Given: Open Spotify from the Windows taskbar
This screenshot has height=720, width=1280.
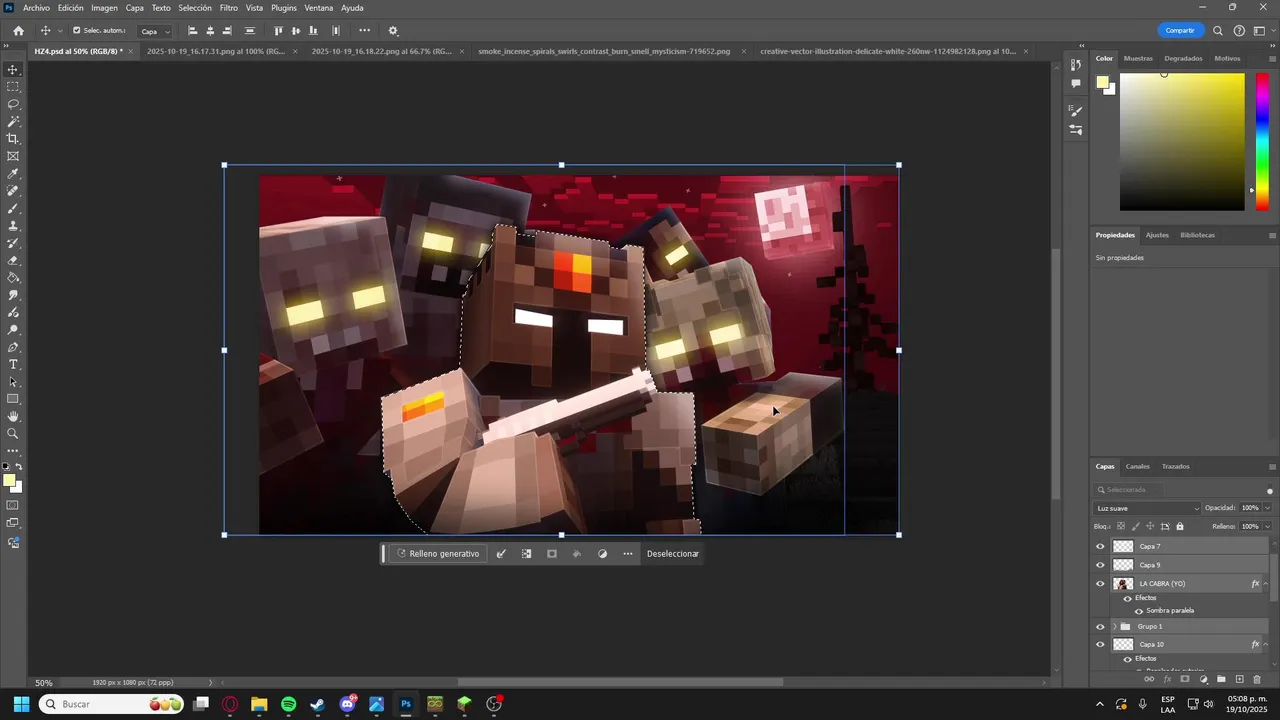Looking at the screenshot, I should pos(289,704).
